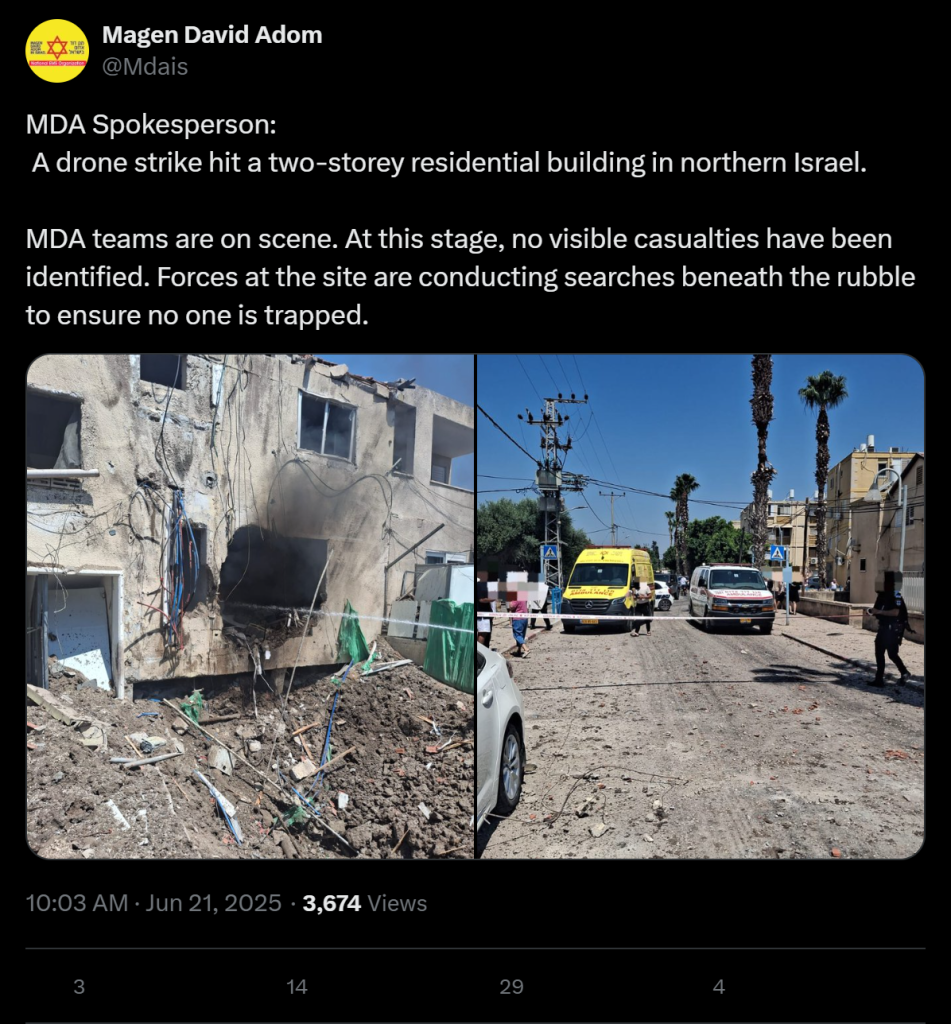
Task: Click the white ambulance in right photo
Action: pyautogui.click(x=732, y=598)
